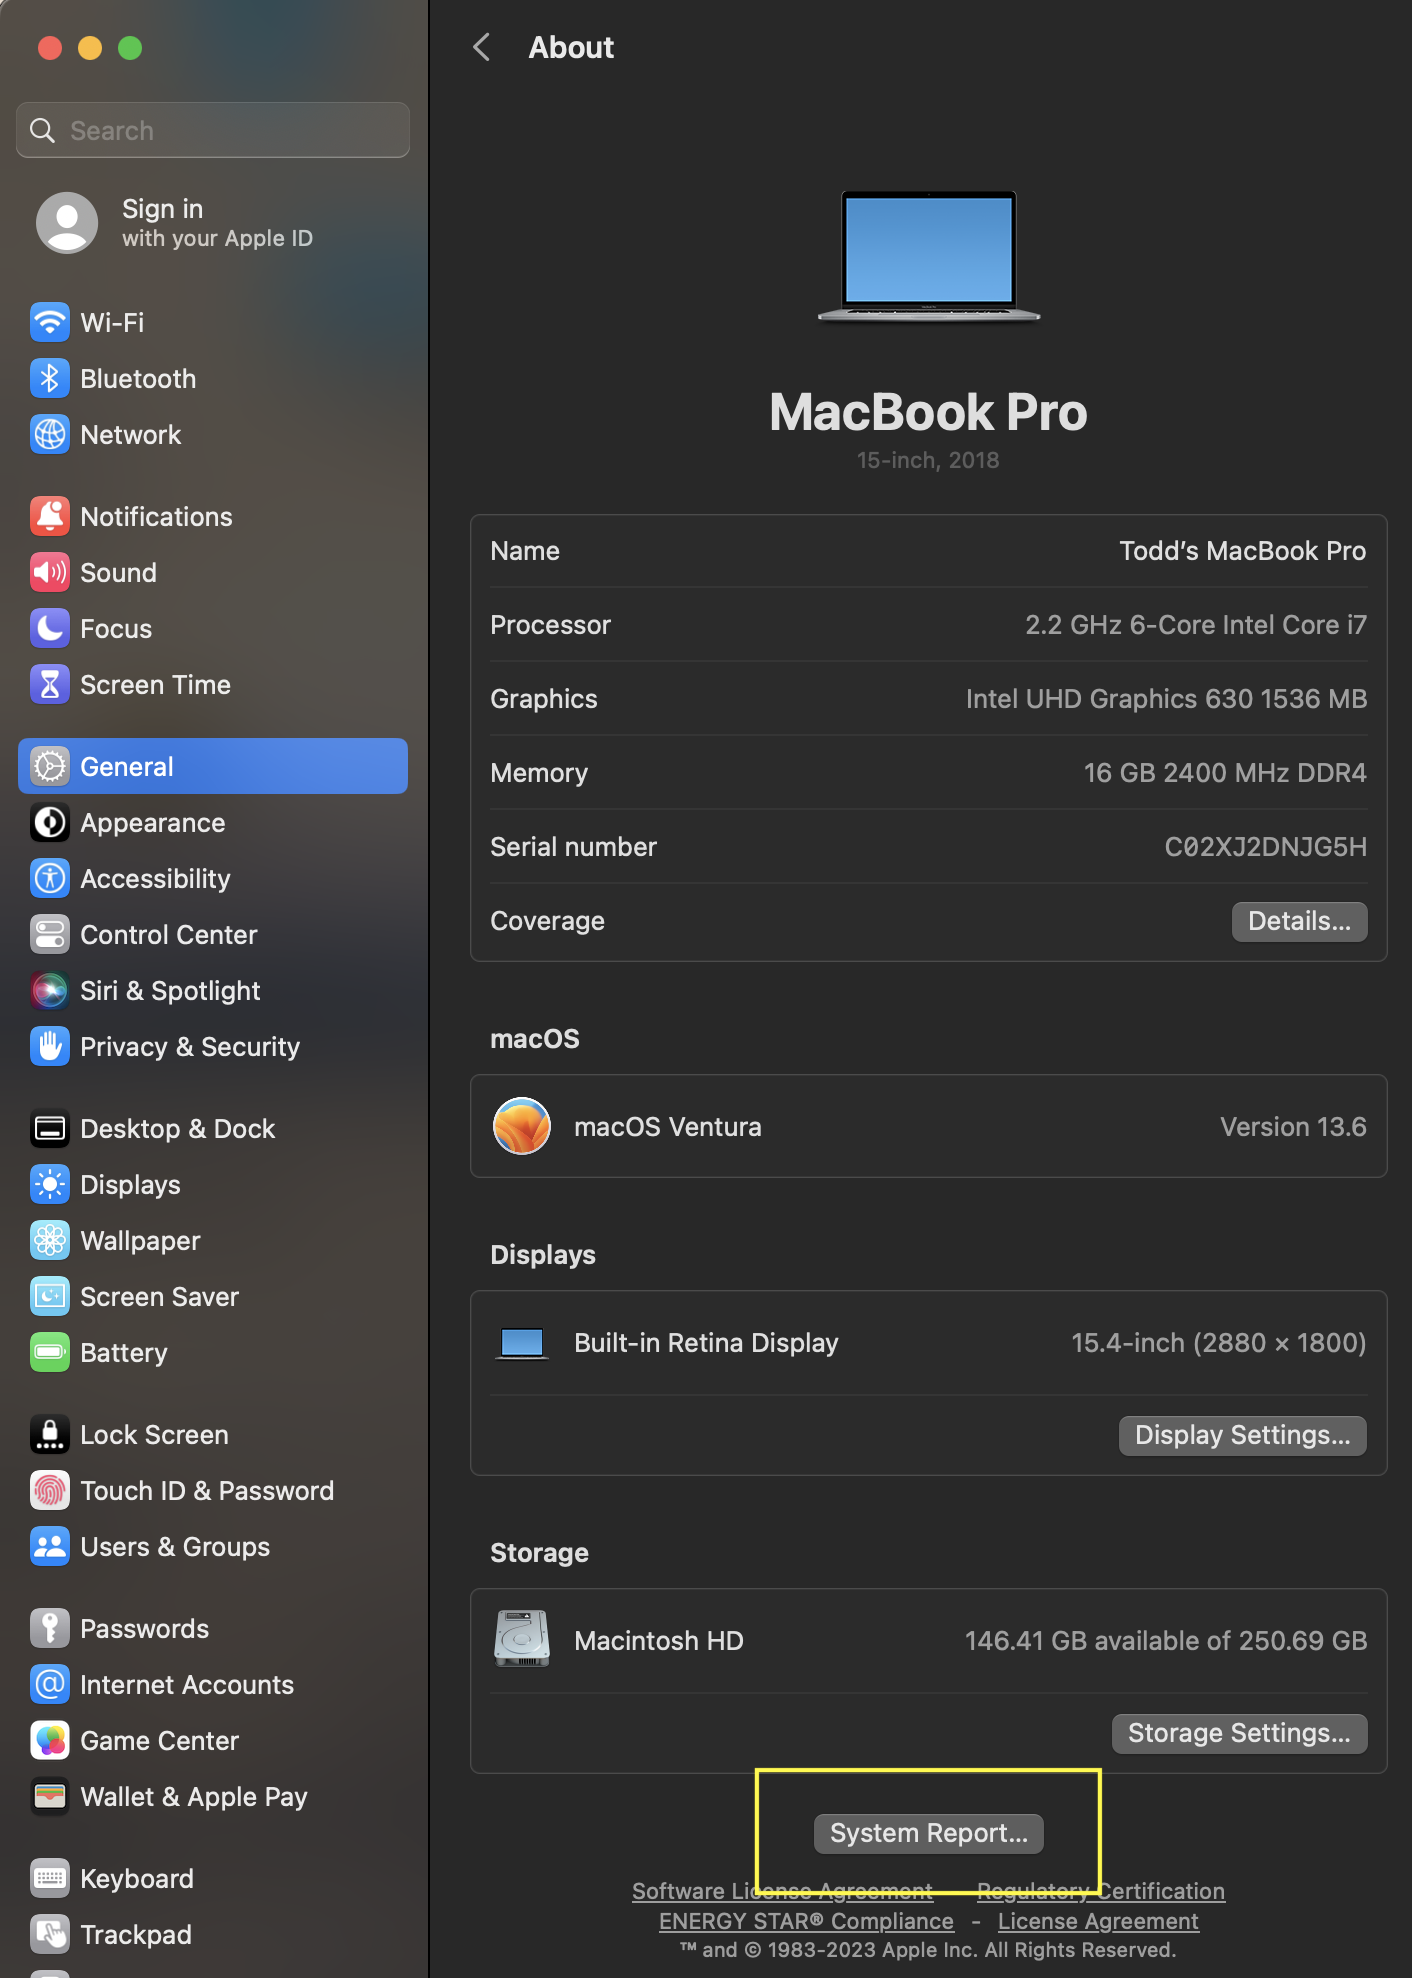This screenshot has height=1978, width=1412.
Task: Click the Version 13.6 text
Action: tap(1293, 1127)
